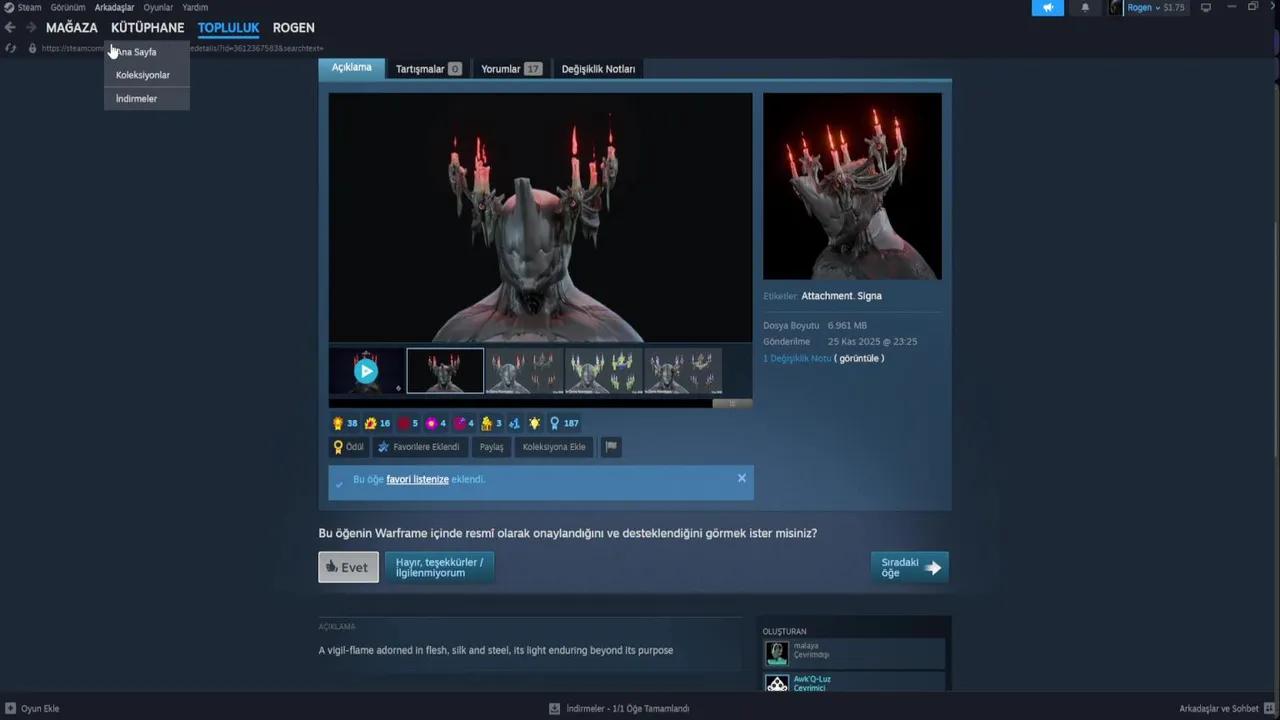This screenshot has height=720, width=1280.
Task: Go forward with the right arrow
Action: click(31, 28)
